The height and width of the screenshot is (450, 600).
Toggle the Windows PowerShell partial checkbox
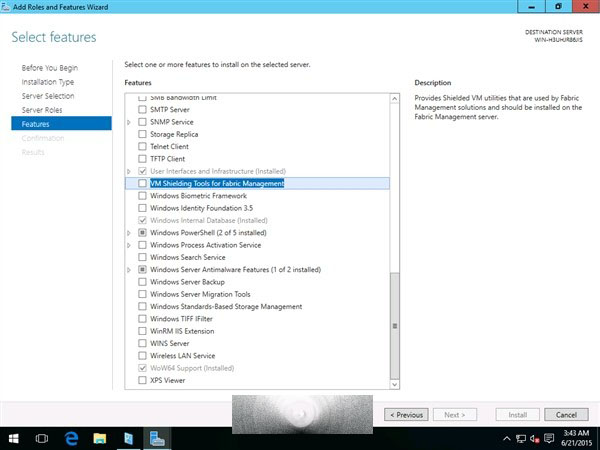[x=142, y=233]
